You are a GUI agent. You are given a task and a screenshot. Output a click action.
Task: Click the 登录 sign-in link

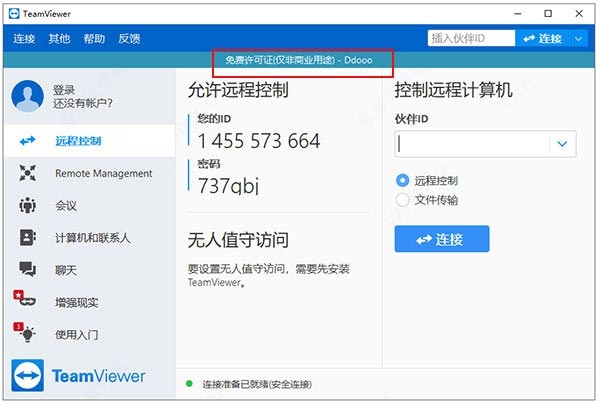pyautogui.click(x=64, y=89)
